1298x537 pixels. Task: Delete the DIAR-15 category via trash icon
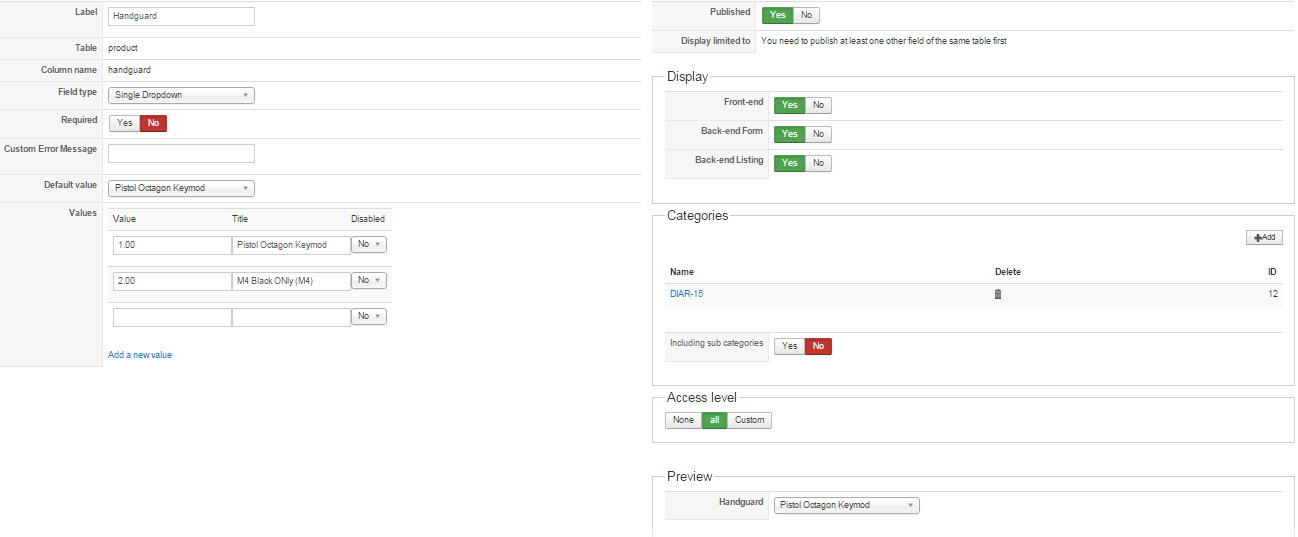997,294
